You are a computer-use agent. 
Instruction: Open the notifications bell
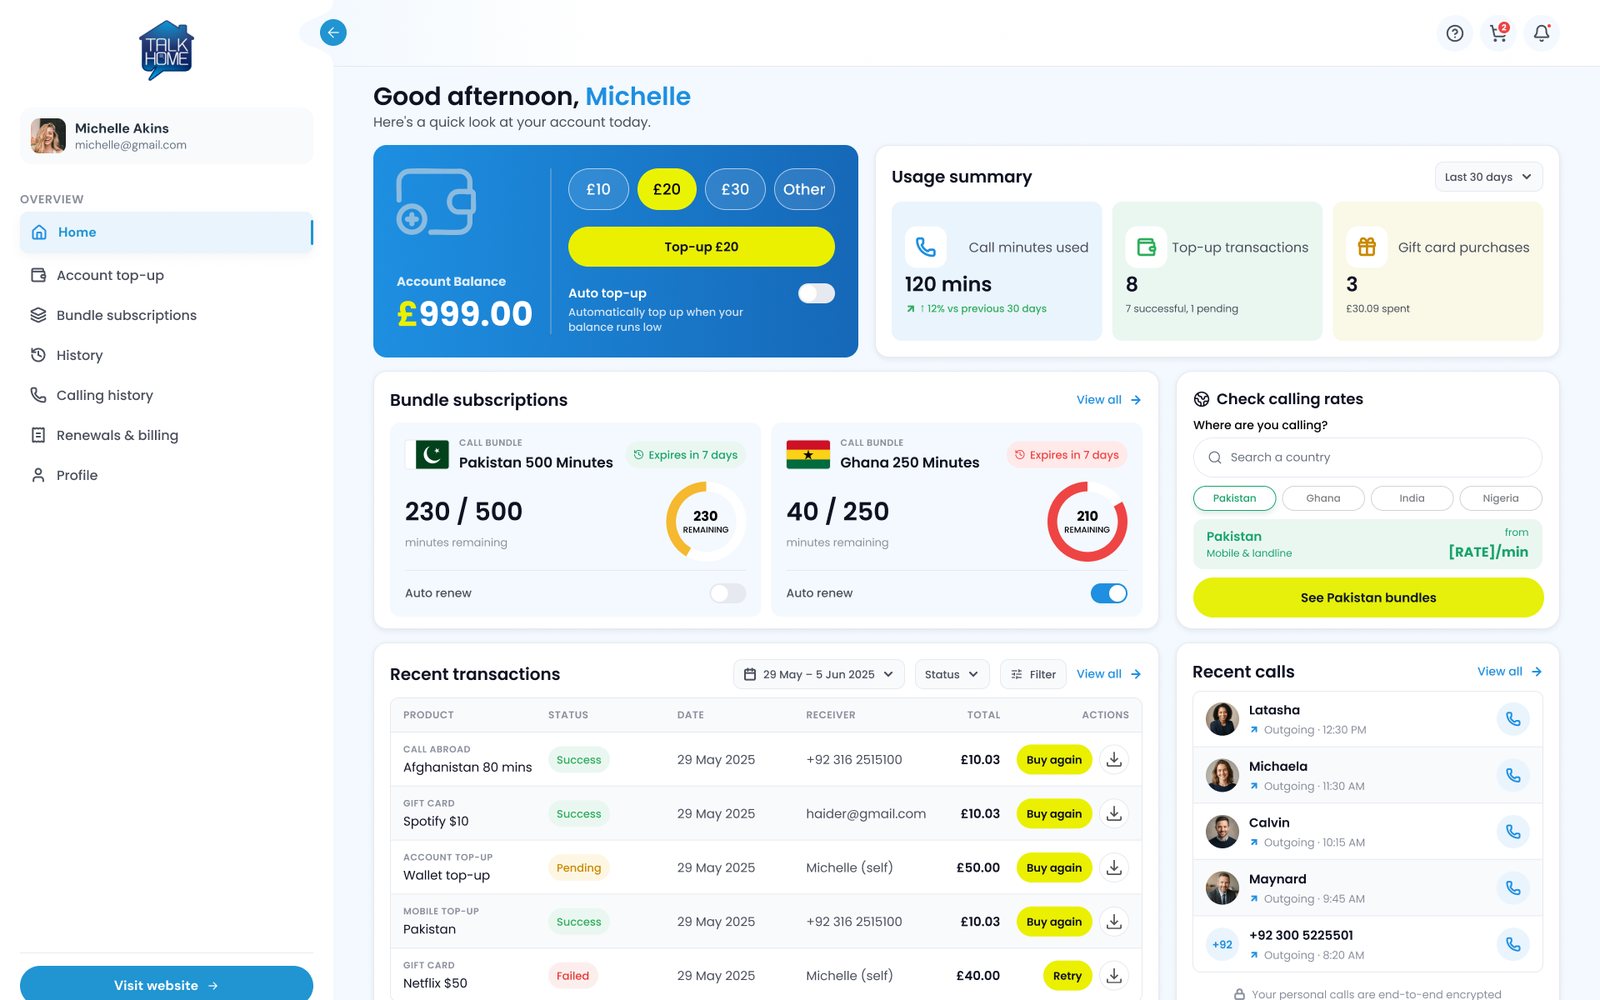click(x=1542, y=33)
